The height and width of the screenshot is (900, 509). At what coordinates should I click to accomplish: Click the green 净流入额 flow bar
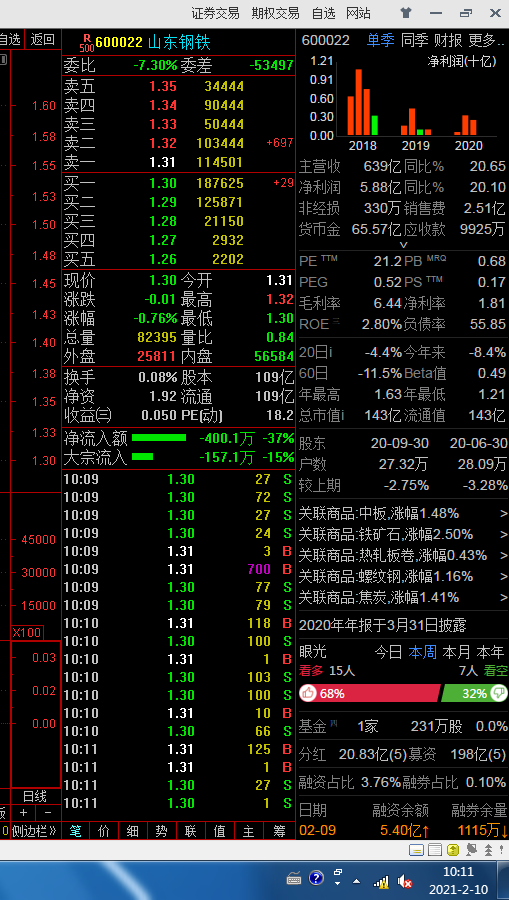(159, 438)
